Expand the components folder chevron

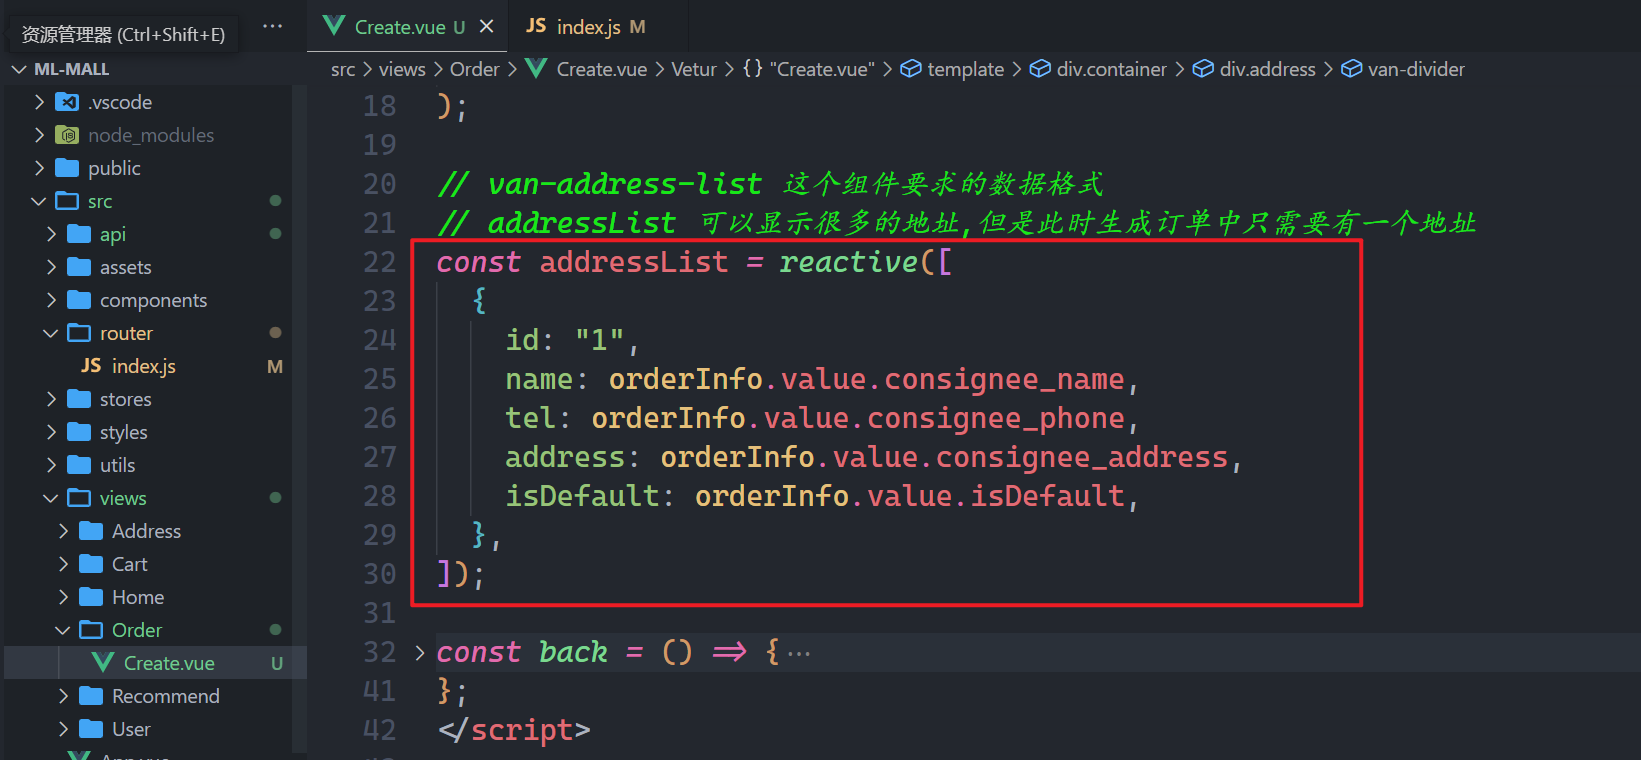(51, 300)
